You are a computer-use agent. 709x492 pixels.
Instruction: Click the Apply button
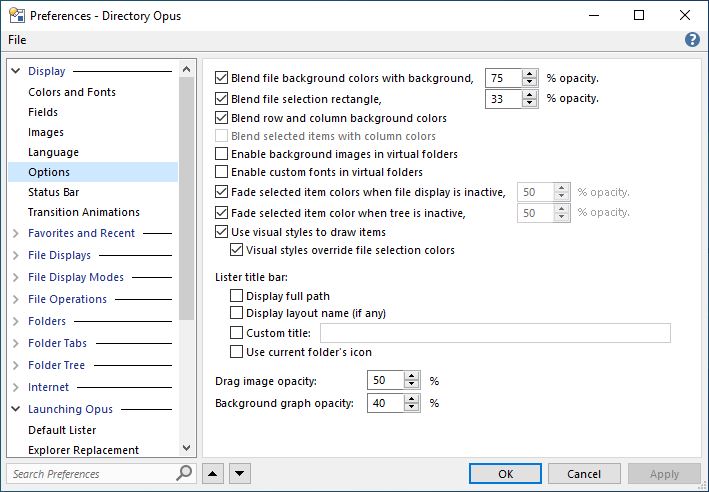coord(664,474)
